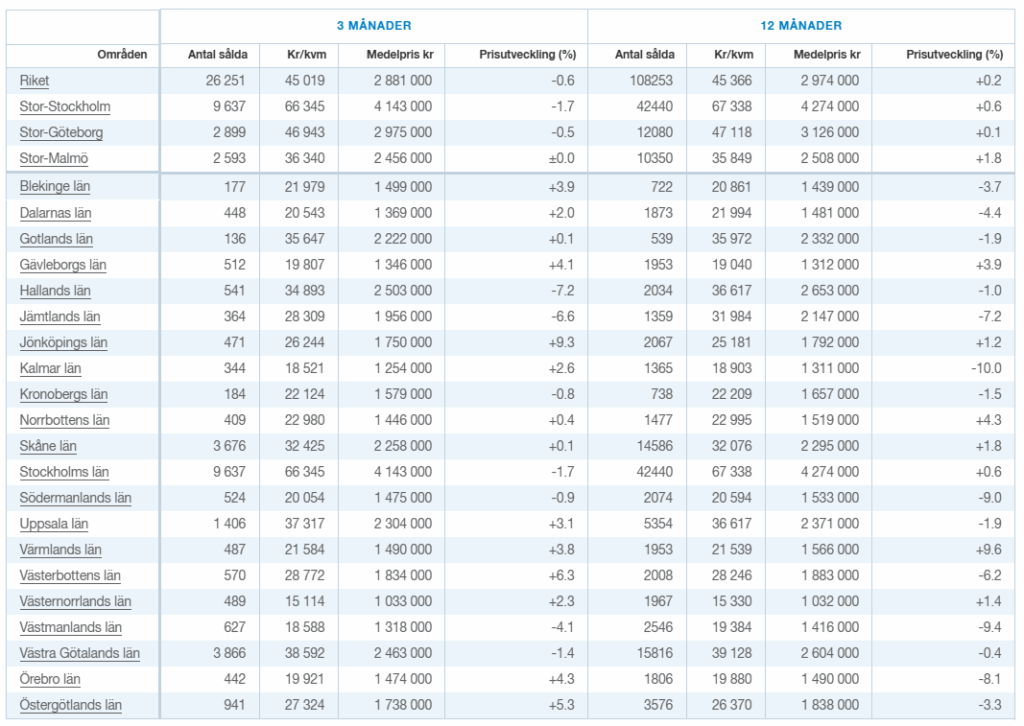The height and width of the screenshot is (726, 1024).
Task: Open the Uppsala län link
Action: point(54,524)
